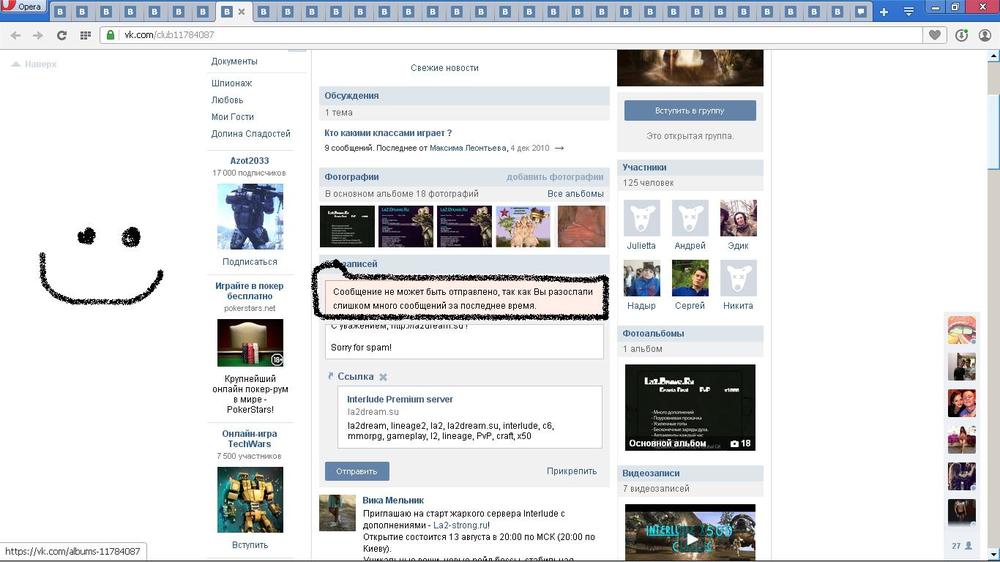Viewport: 1000px width, 562px height.
Task: Click the heart bookmark icon in address bar
Action: pos(934,35)
